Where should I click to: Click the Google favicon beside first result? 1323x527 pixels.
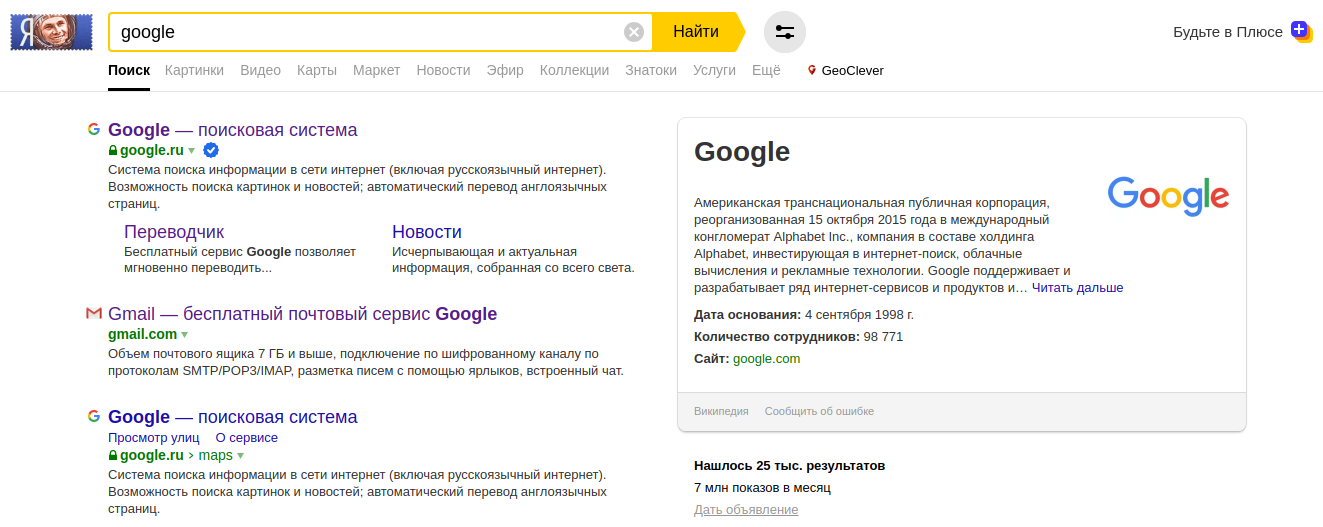coord(94,129)
